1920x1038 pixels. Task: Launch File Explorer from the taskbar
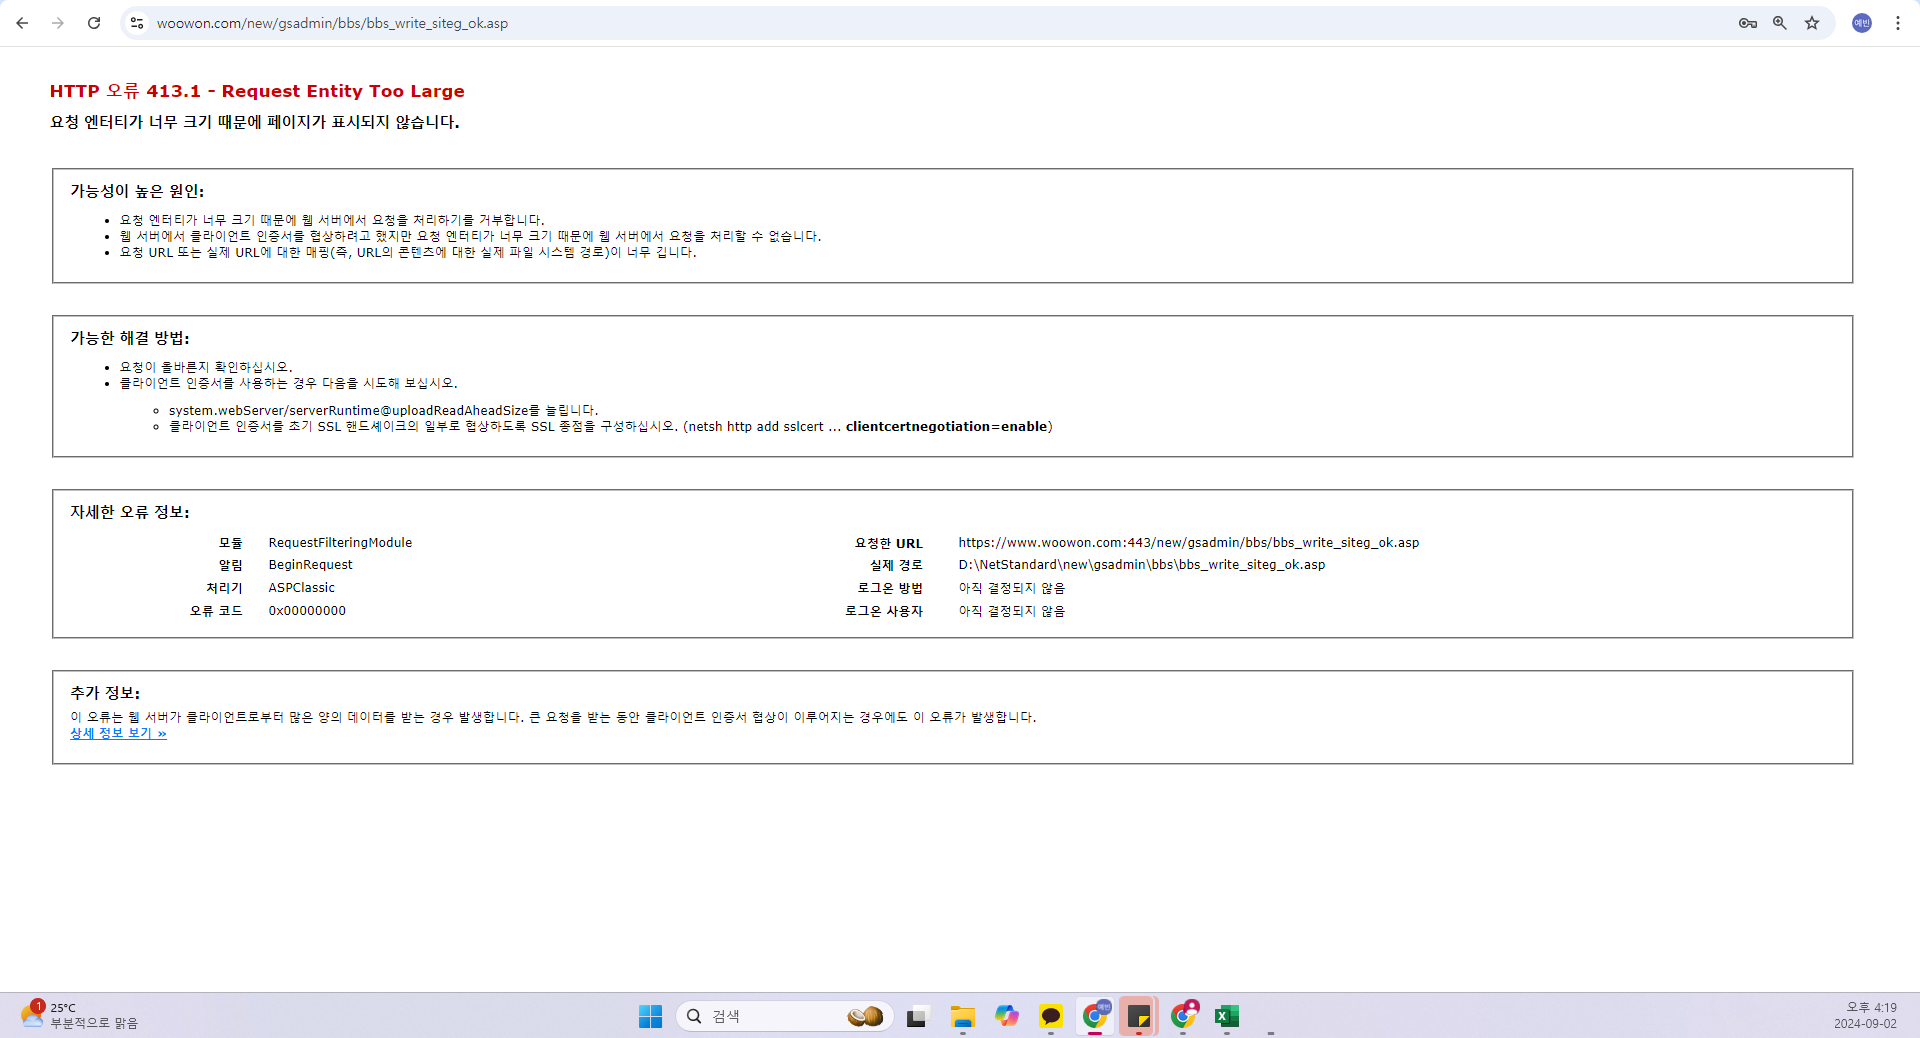(x=962, y=1017)
